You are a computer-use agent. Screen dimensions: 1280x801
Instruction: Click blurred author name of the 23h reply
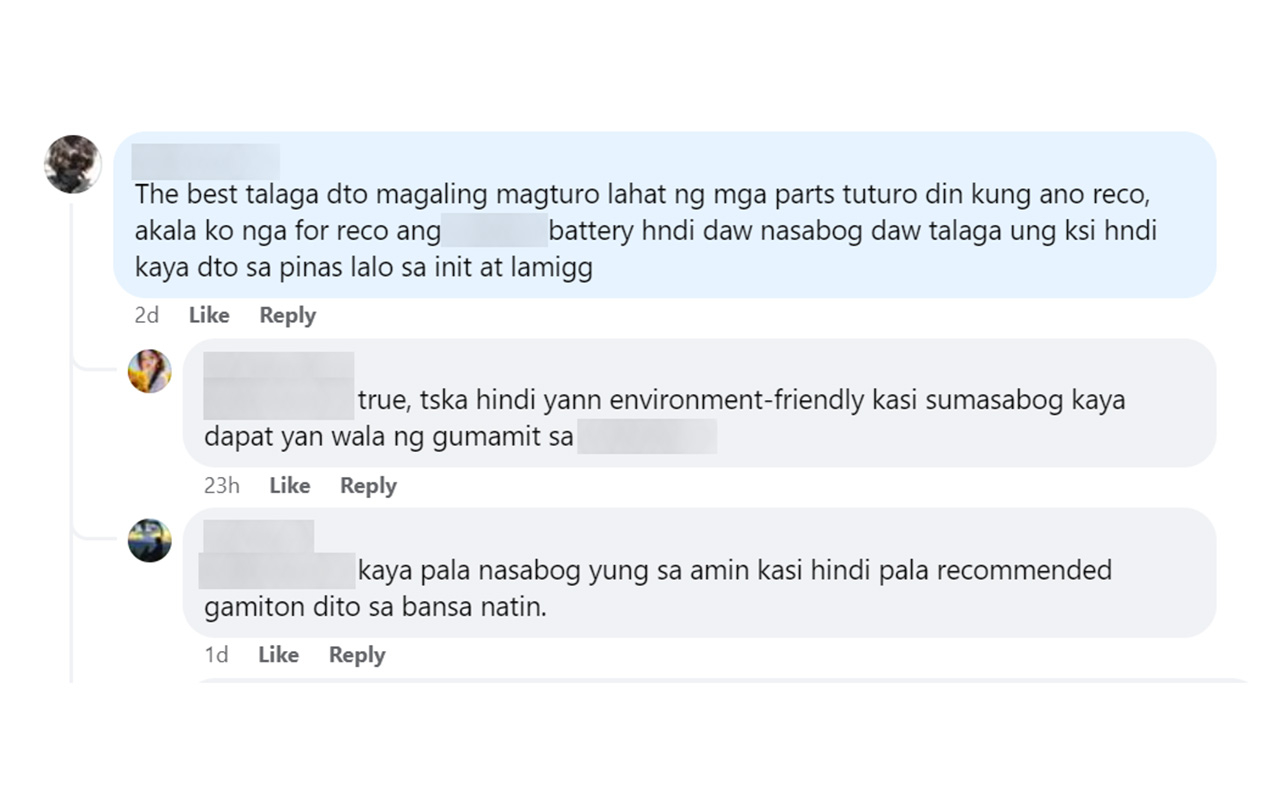pyautogui.click(x=279, y=370)
